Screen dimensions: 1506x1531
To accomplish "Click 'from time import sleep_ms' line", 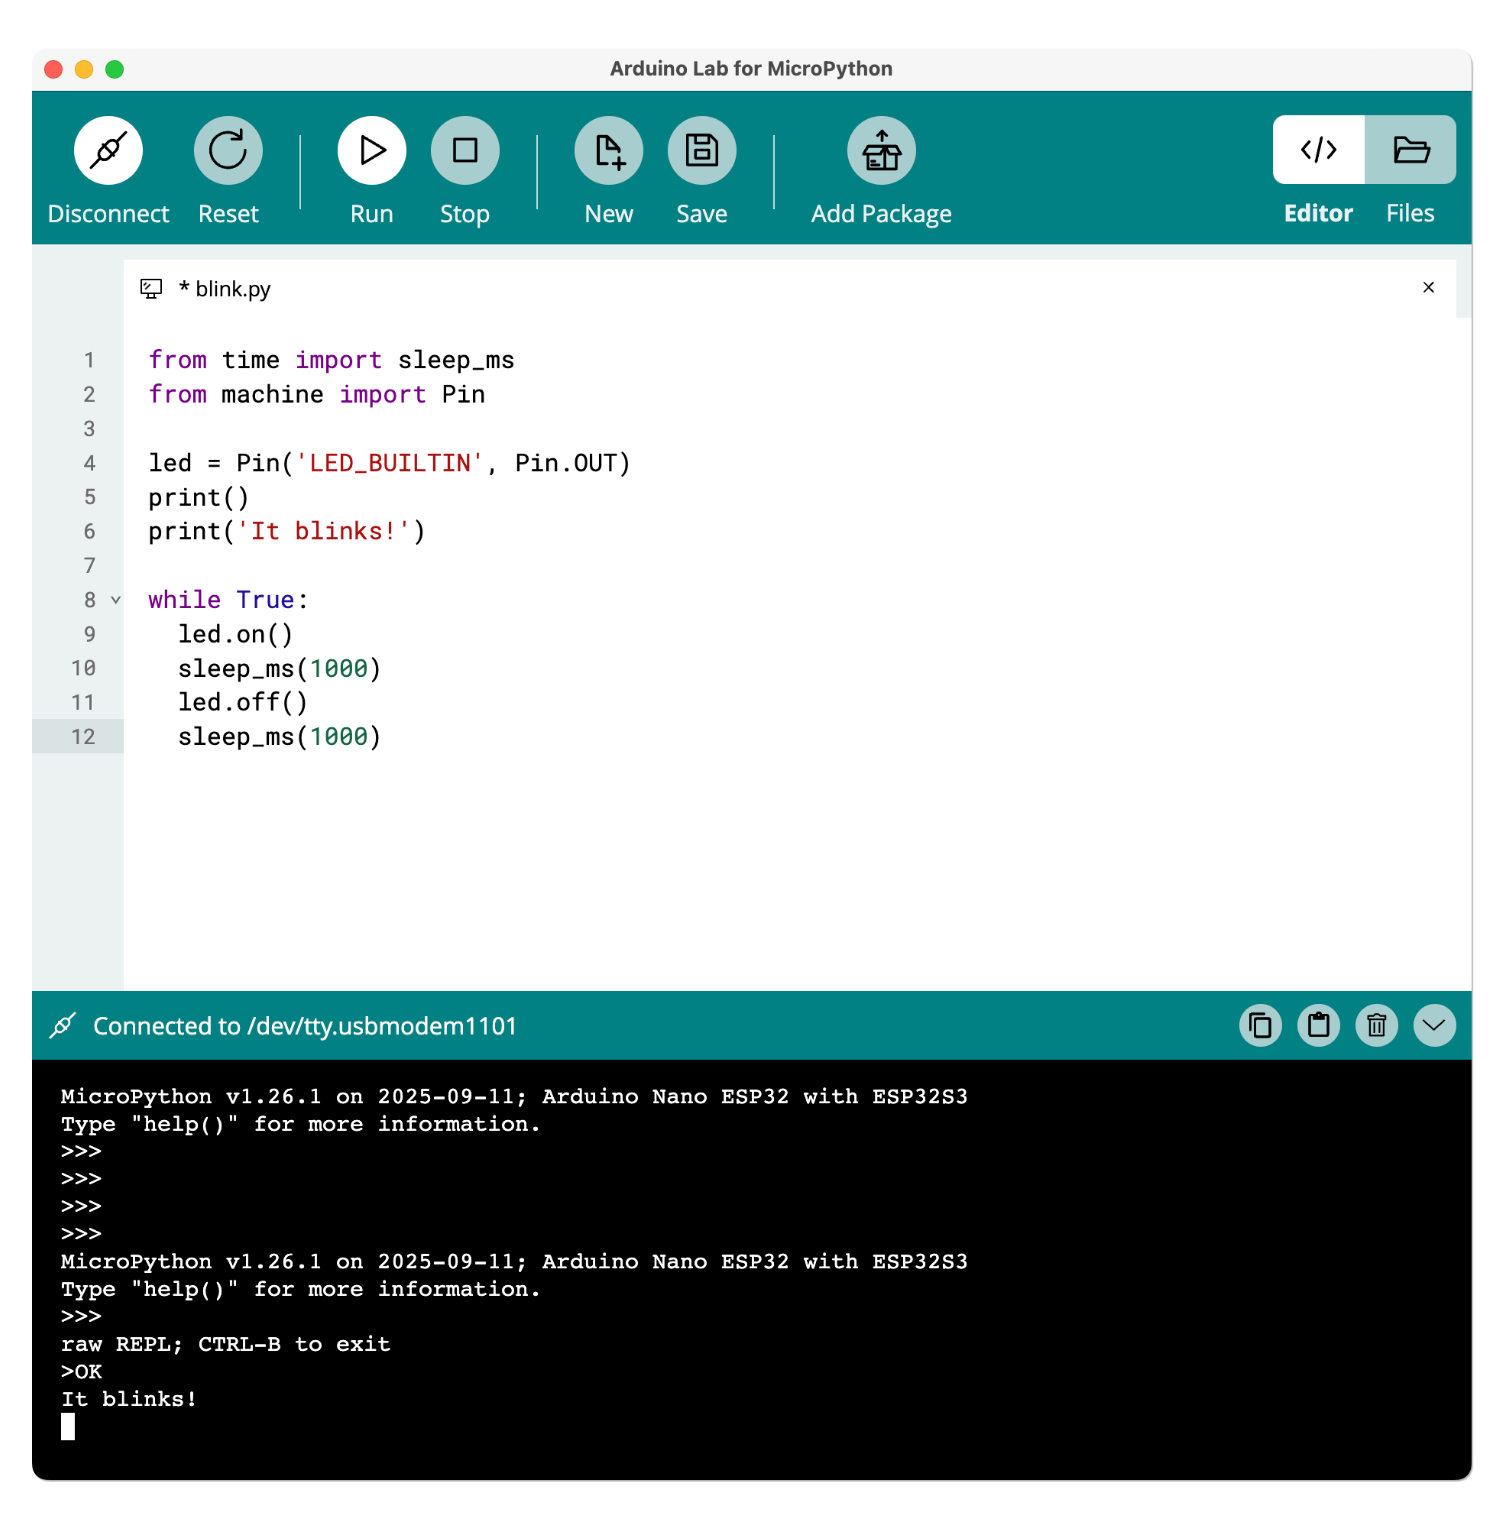I will (x=331, y=361).
